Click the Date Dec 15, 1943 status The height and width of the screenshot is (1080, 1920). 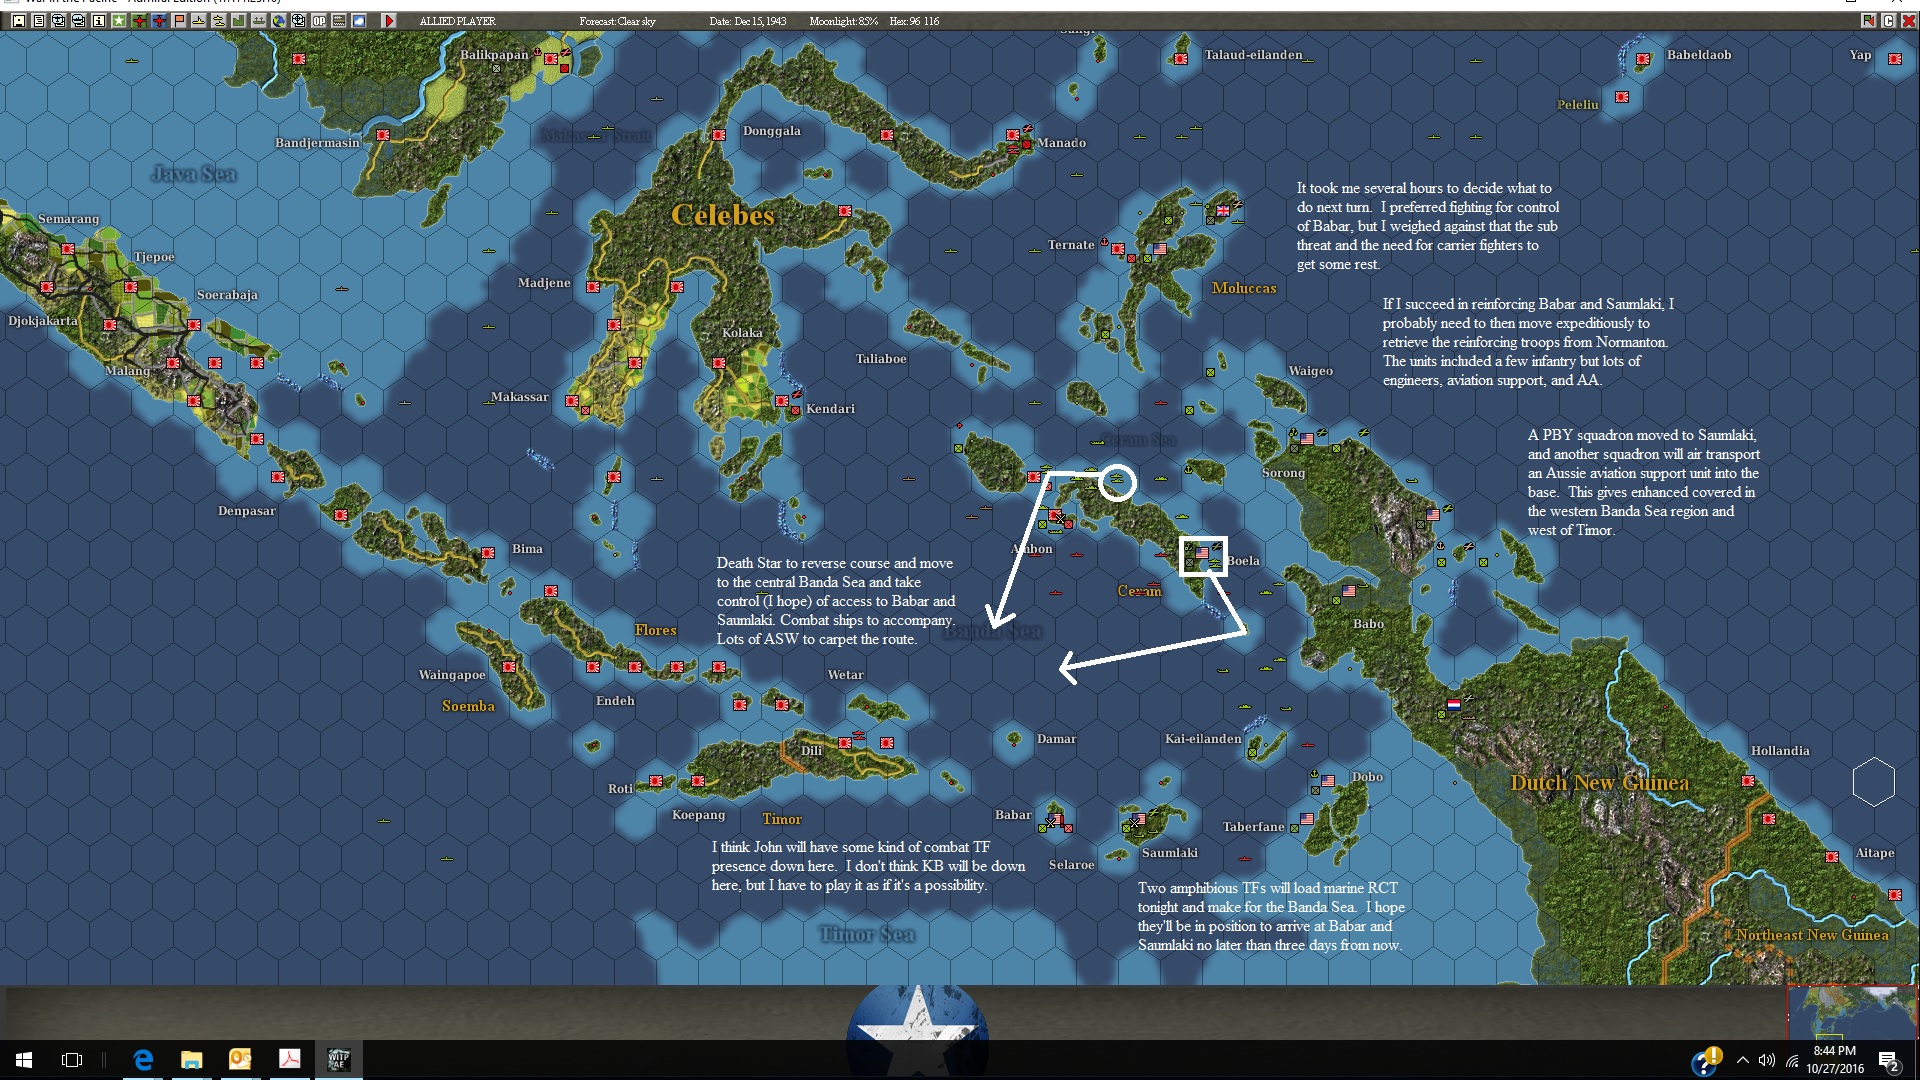coord(748,21)
